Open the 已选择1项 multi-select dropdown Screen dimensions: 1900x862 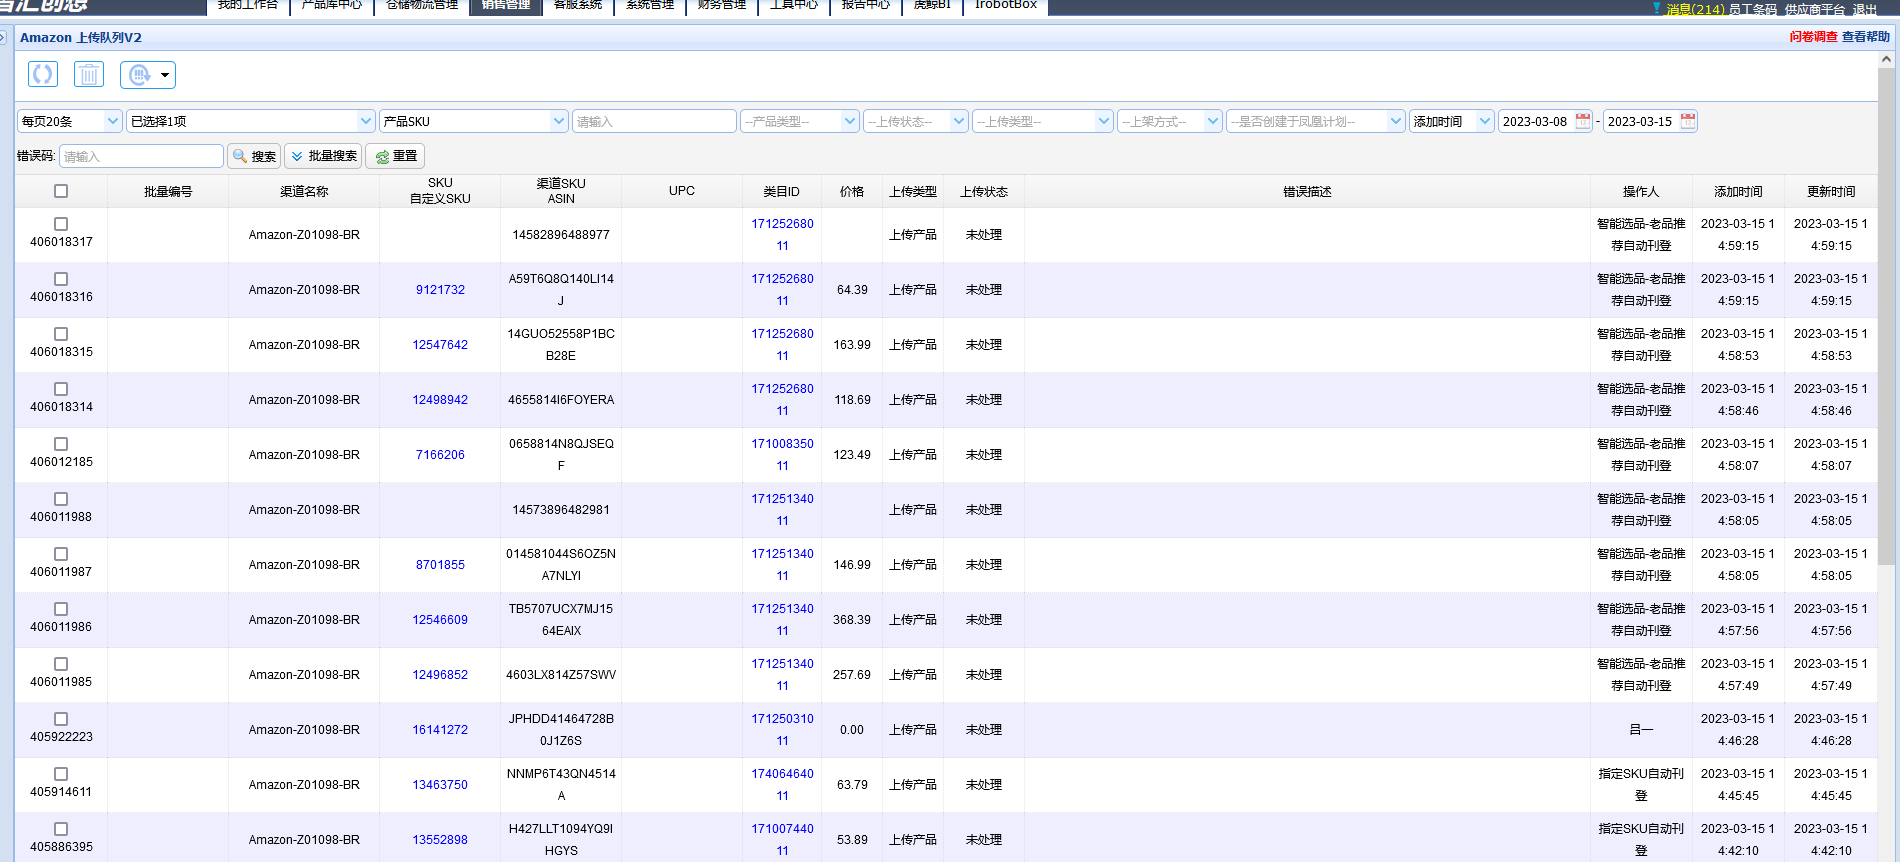click(x=250, y=121)
